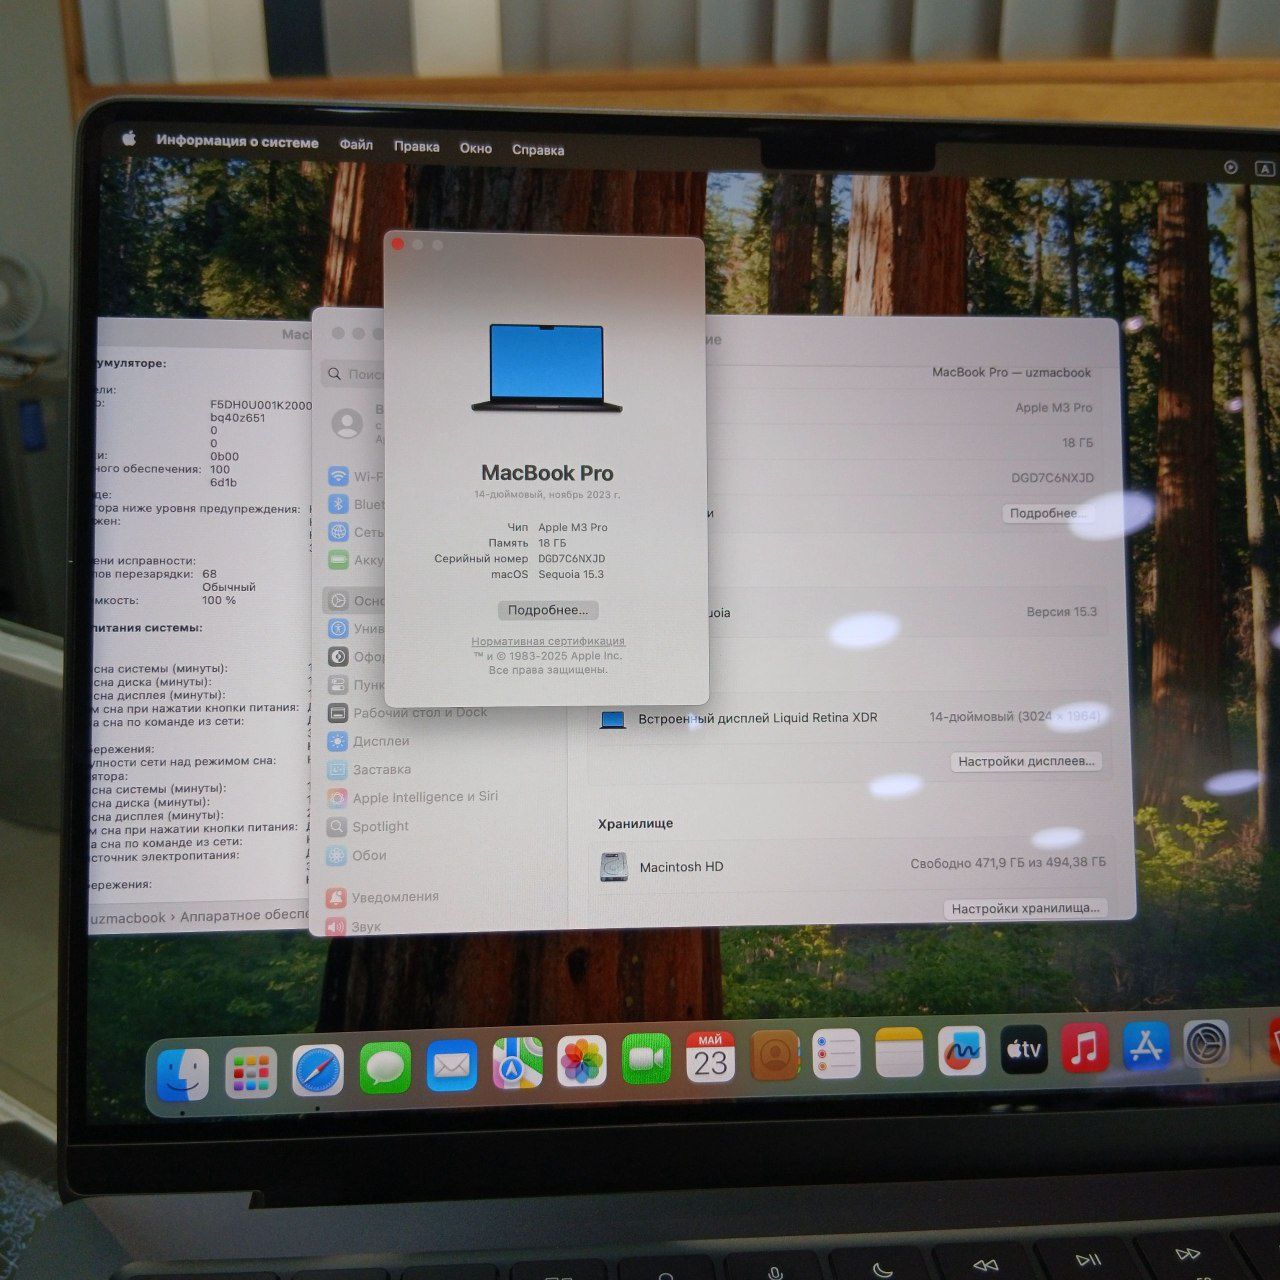Open Contacts from the Dock
This screenshot has width=1280, height=1280.
(x=774, y=1055)
